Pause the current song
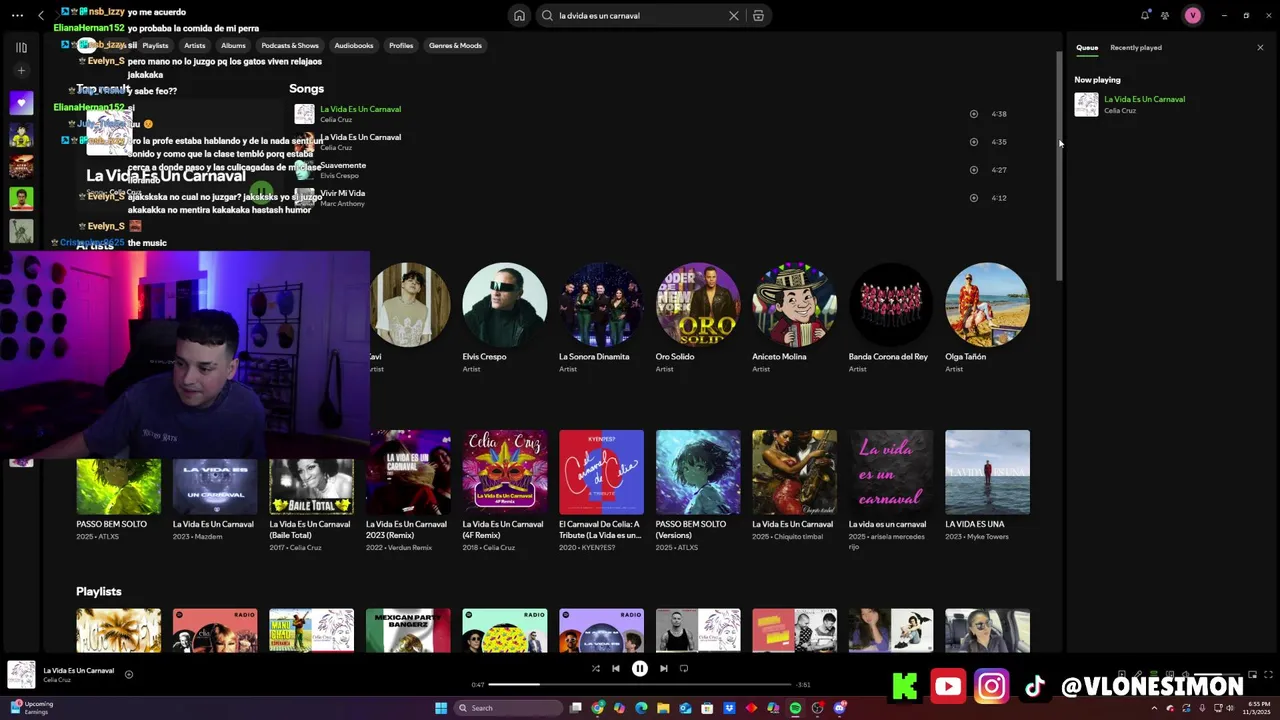Image resolution: width=1280 pixels, height=720 pixels. click(640, 669)
